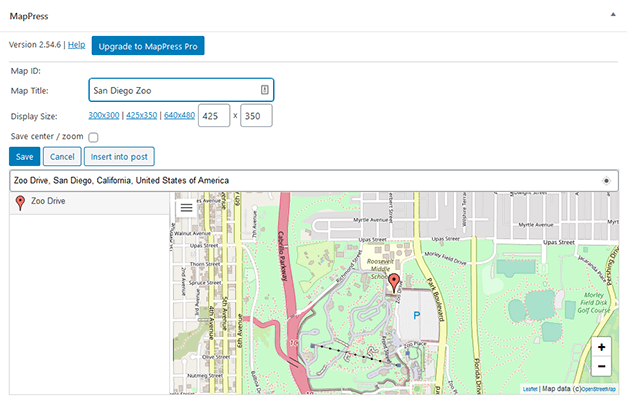Screen dimensions: 627x400
Task: Enable the Save center / zoom checkbox
Action: pyautogui.click(x=93, y=137)
